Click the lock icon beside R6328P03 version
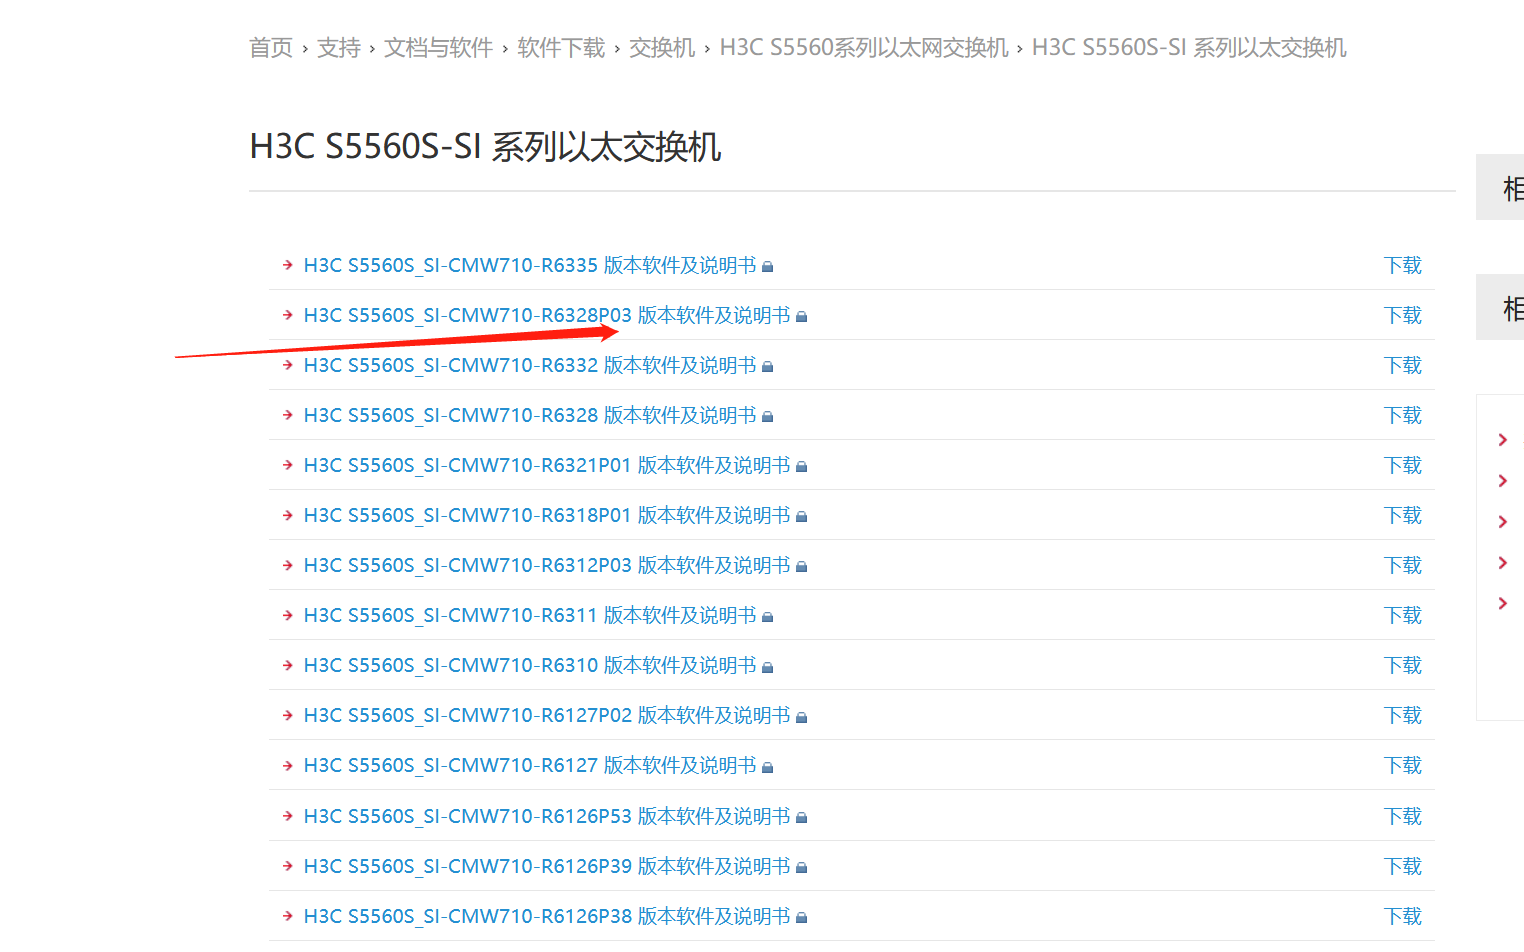The image size is (1524, 952). [802, 317]
